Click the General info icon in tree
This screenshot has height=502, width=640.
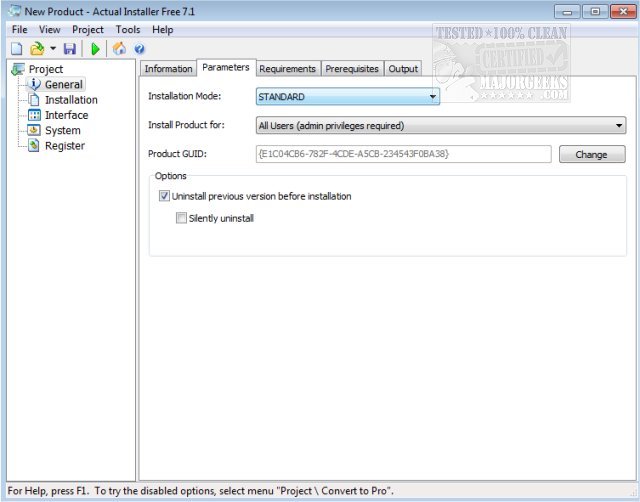click(34, 84)
